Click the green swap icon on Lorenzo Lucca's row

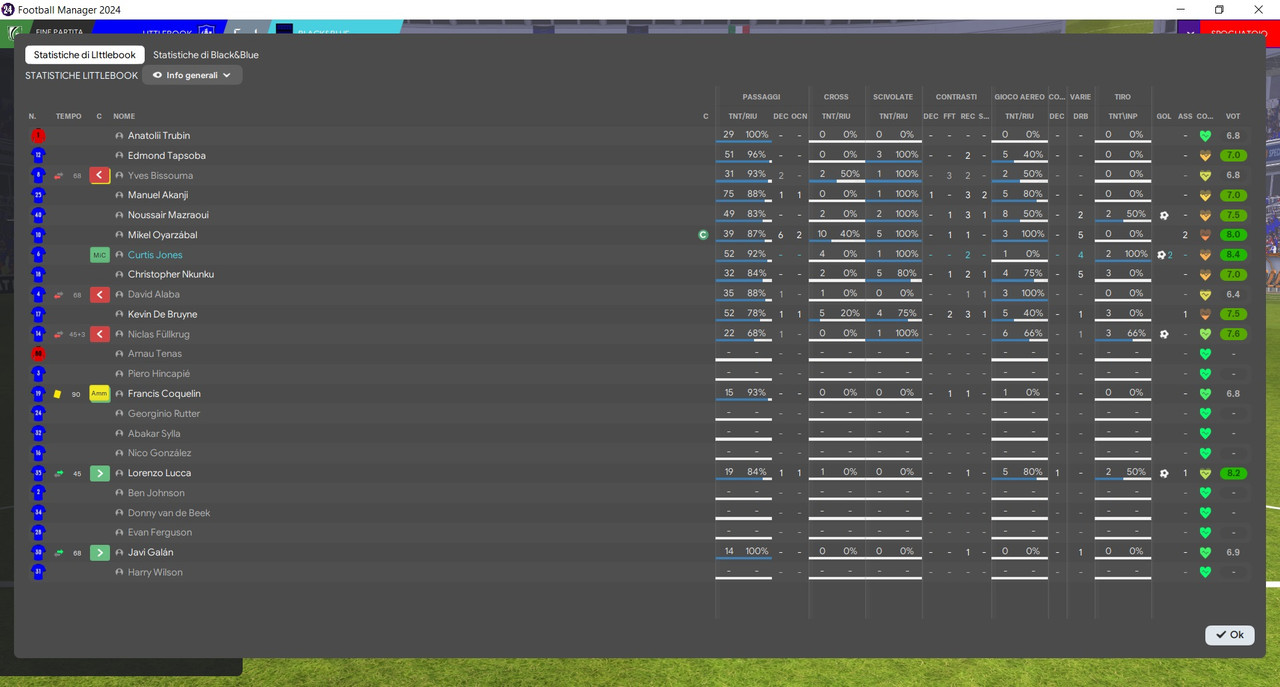(58, 473)
